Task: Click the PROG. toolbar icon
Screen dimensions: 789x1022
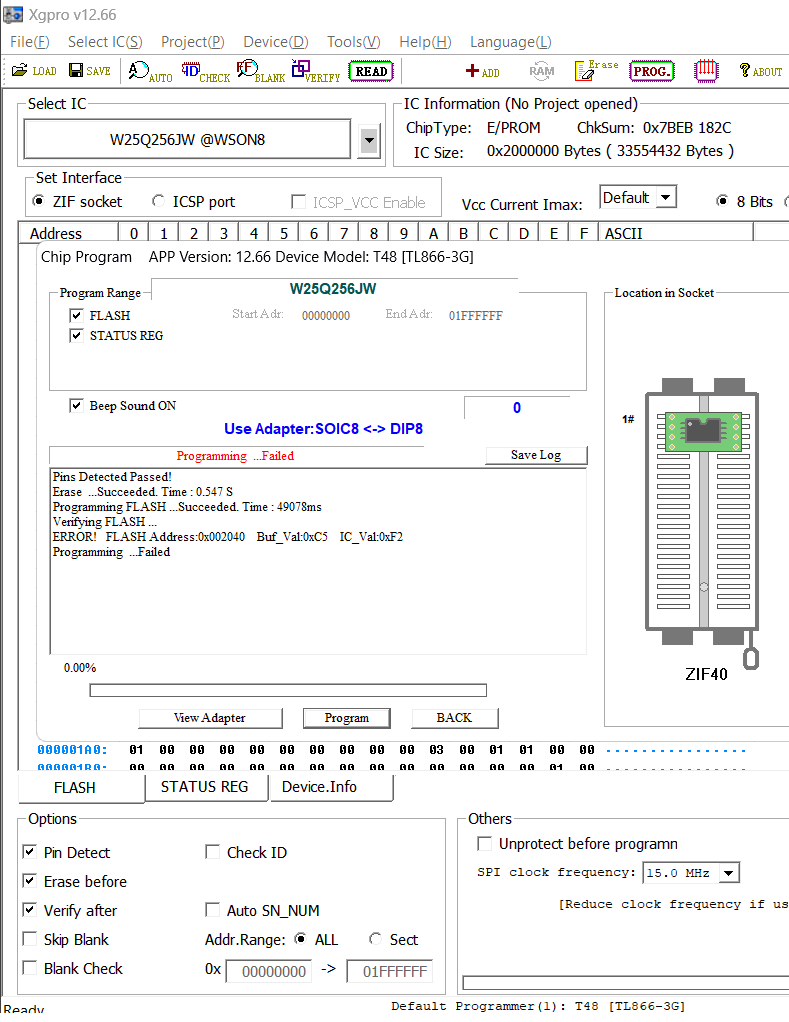Action: [652, 71]
